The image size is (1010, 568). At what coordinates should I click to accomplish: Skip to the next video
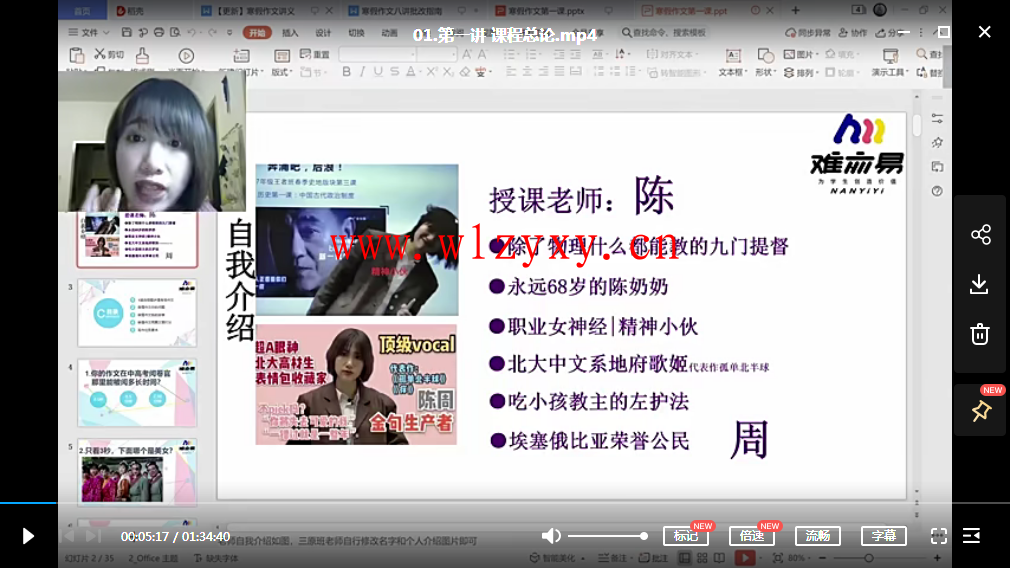click(x=93, y=536)
